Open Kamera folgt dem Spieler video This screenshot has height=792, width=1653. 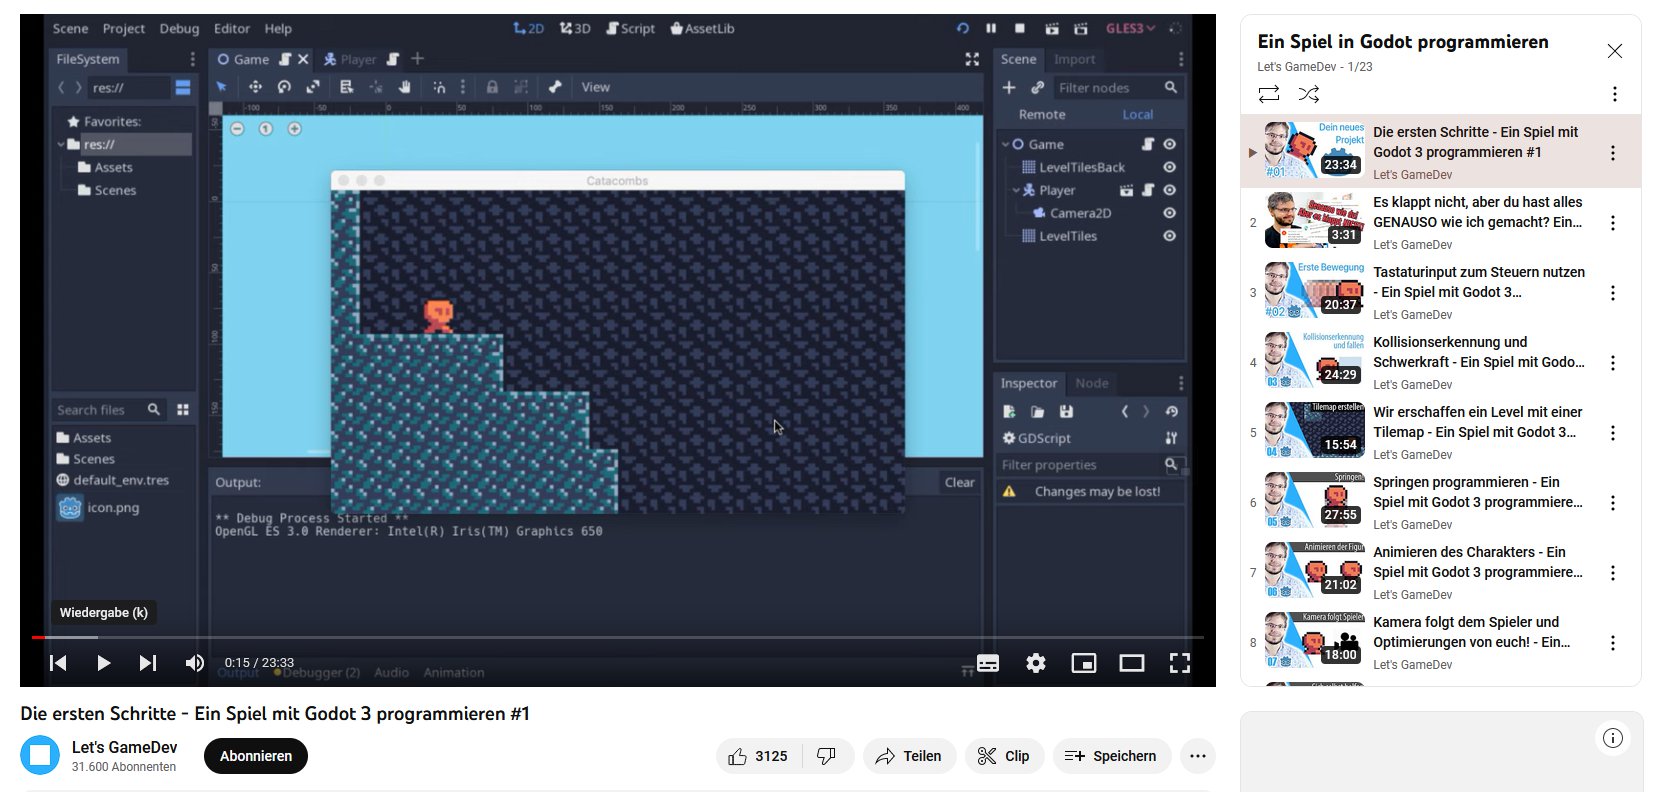pyautogui.click(x=1470, y=632)
